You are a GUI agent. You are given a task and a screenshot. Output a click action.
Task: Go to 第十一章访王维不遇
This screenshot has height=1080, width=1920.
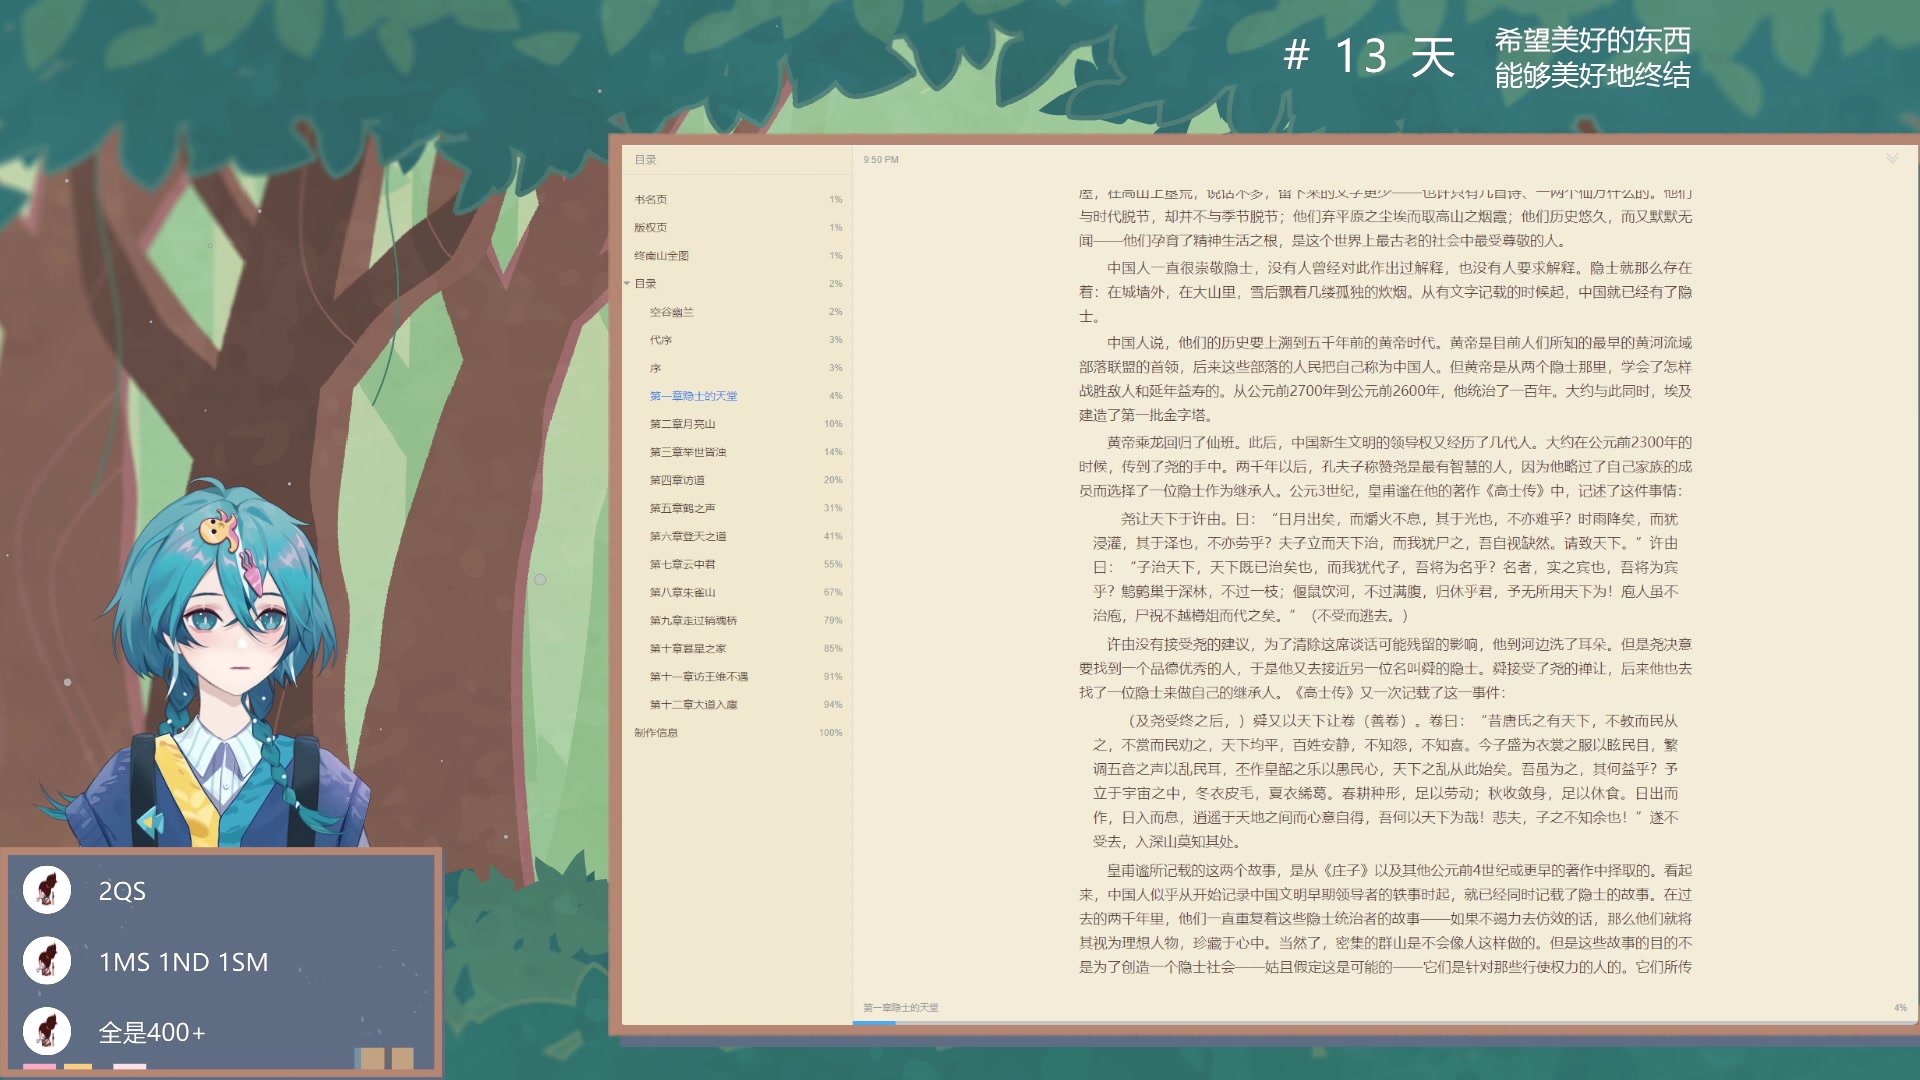[737, 676]
